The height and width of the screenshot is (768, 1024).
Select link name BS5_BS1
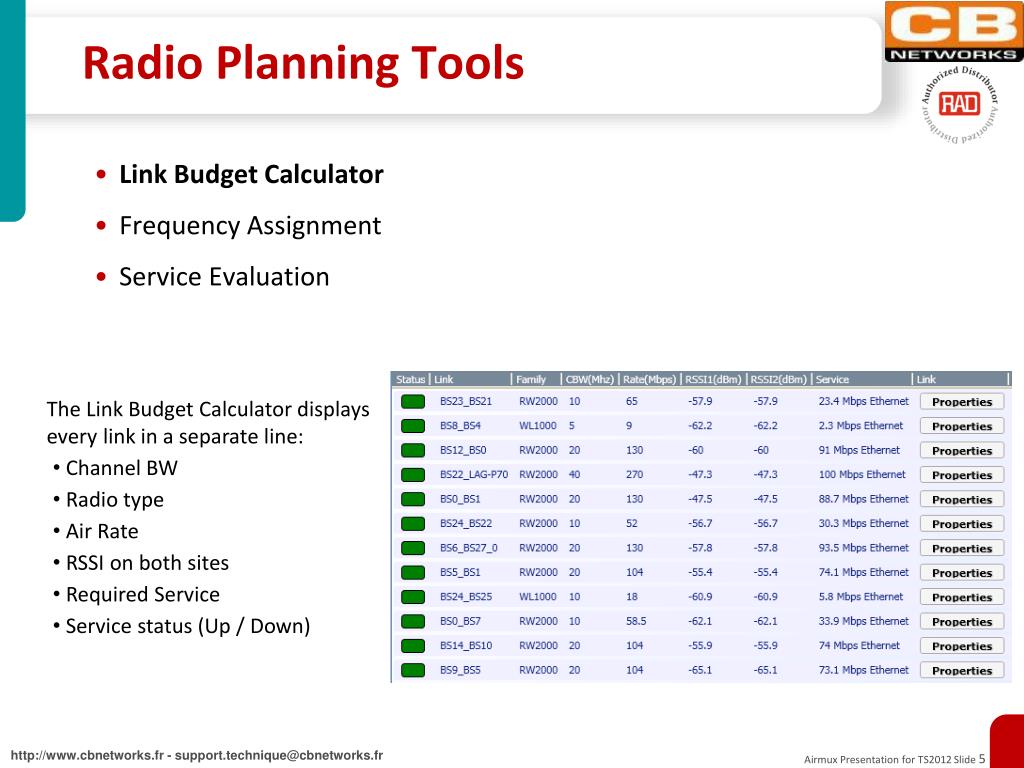[460, 572]
